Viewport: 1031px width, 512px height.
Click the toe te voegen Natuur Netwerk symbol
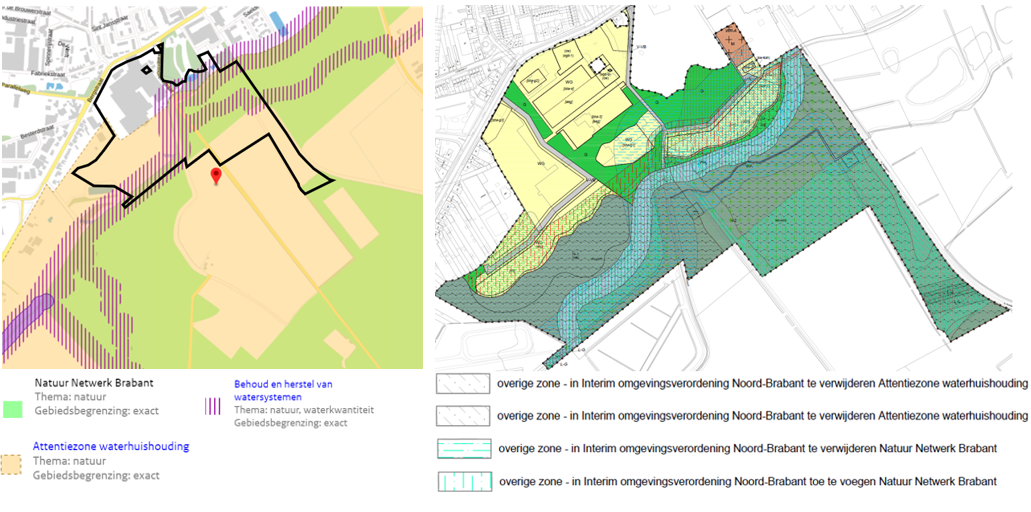coord(462,482)
